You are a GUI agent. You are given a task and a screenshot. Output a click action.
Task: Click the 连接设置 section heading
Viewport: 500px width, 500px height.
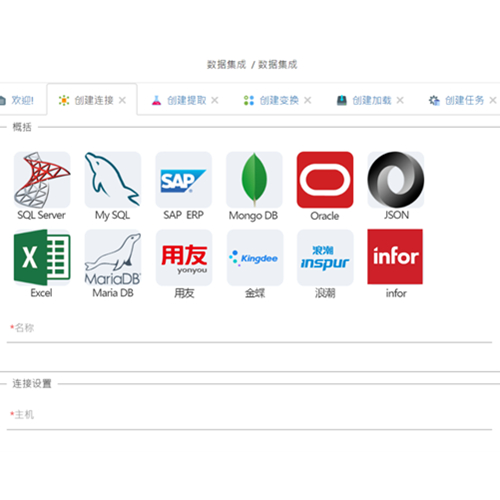[32, 384]
